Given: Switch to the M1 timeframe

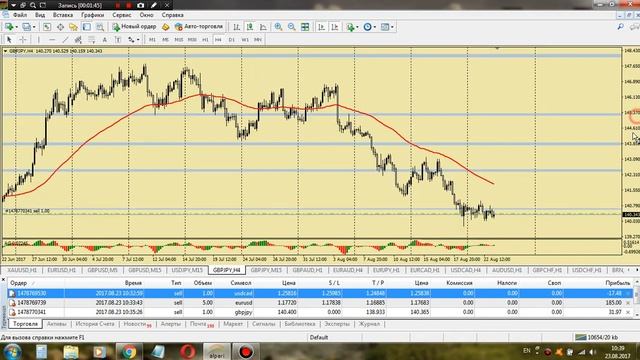Looking at the screenshot, I should click(x=152, y=40).
